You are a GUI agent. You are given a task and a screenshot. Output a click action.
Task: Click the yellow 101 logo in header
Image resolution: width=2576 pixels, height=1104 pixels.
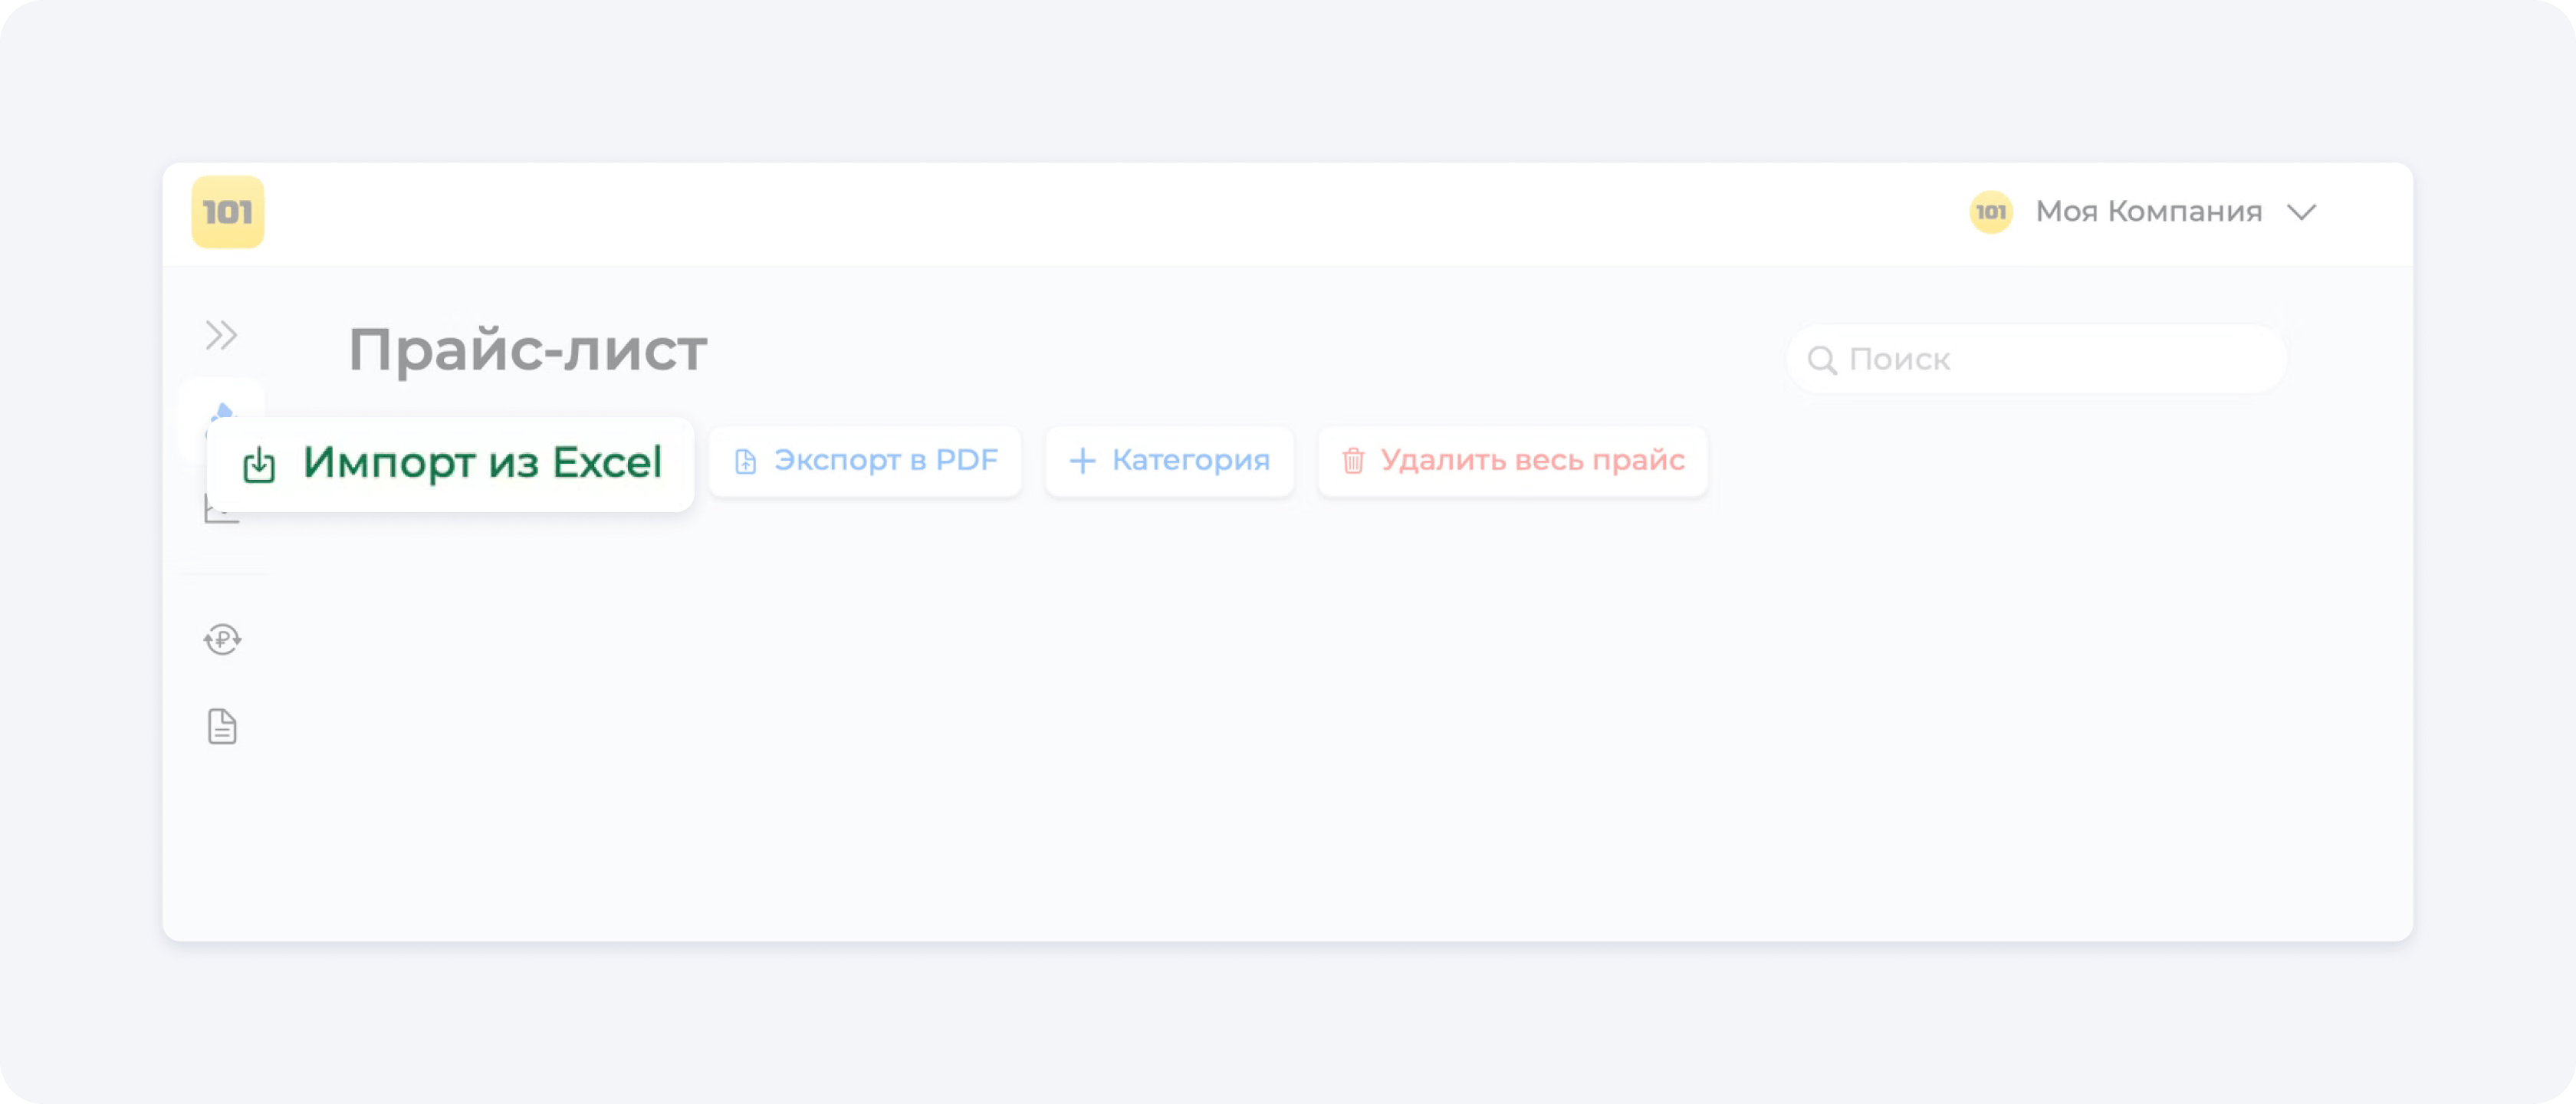tap(228, 212)
